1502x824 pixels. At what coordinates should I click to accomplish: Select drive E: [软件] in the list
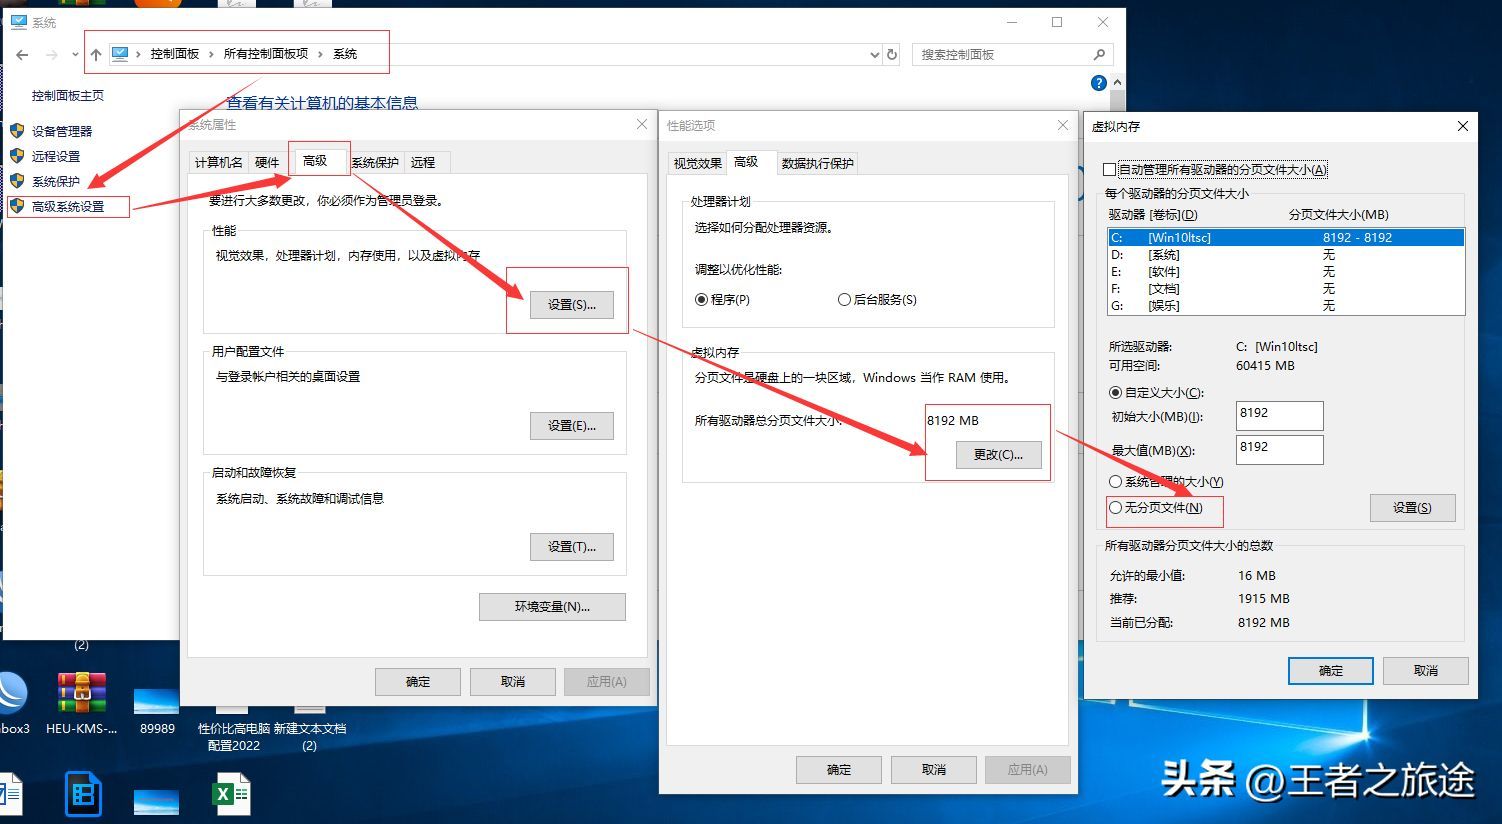point(1286,271)
